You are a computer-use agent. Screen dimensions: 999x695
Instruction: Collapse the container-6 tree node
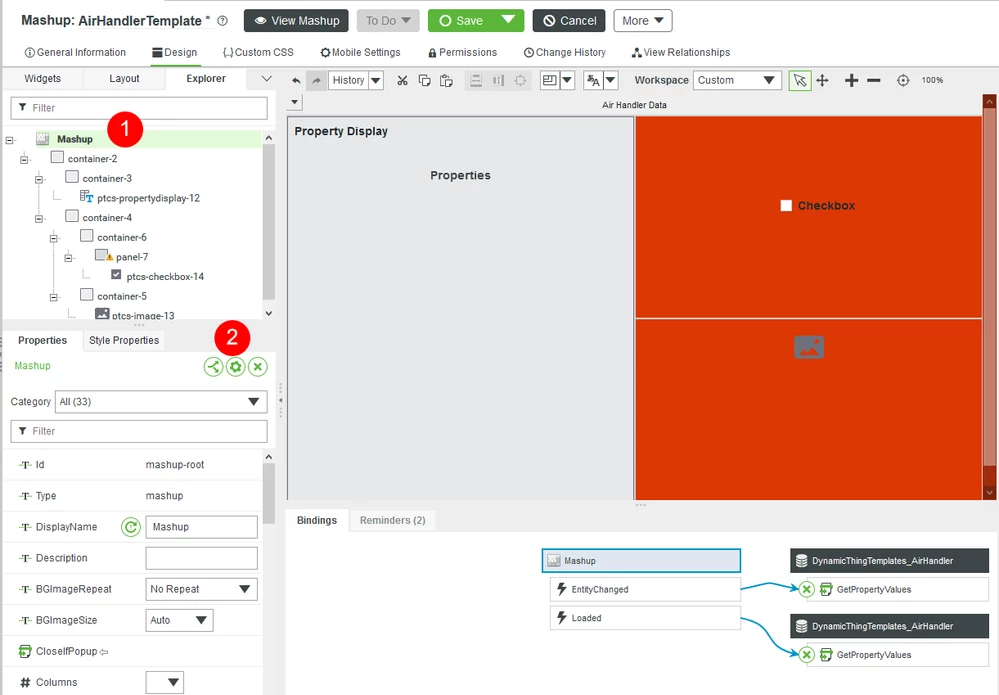click(x=54, y=238)
